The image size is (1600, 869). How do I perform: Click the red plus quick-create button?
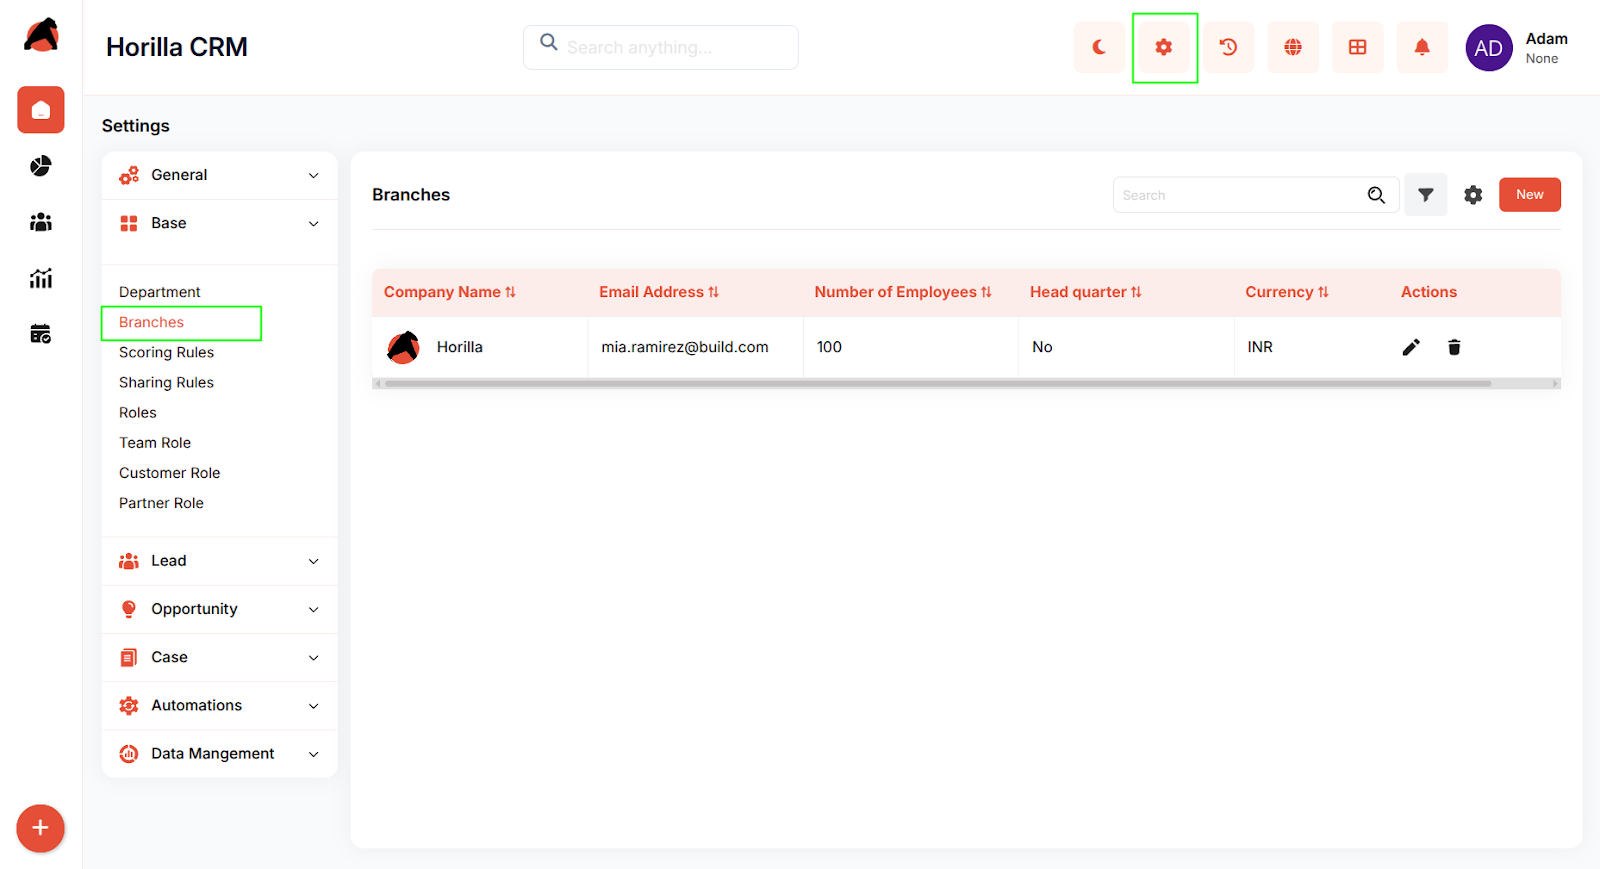click(40, 828)
